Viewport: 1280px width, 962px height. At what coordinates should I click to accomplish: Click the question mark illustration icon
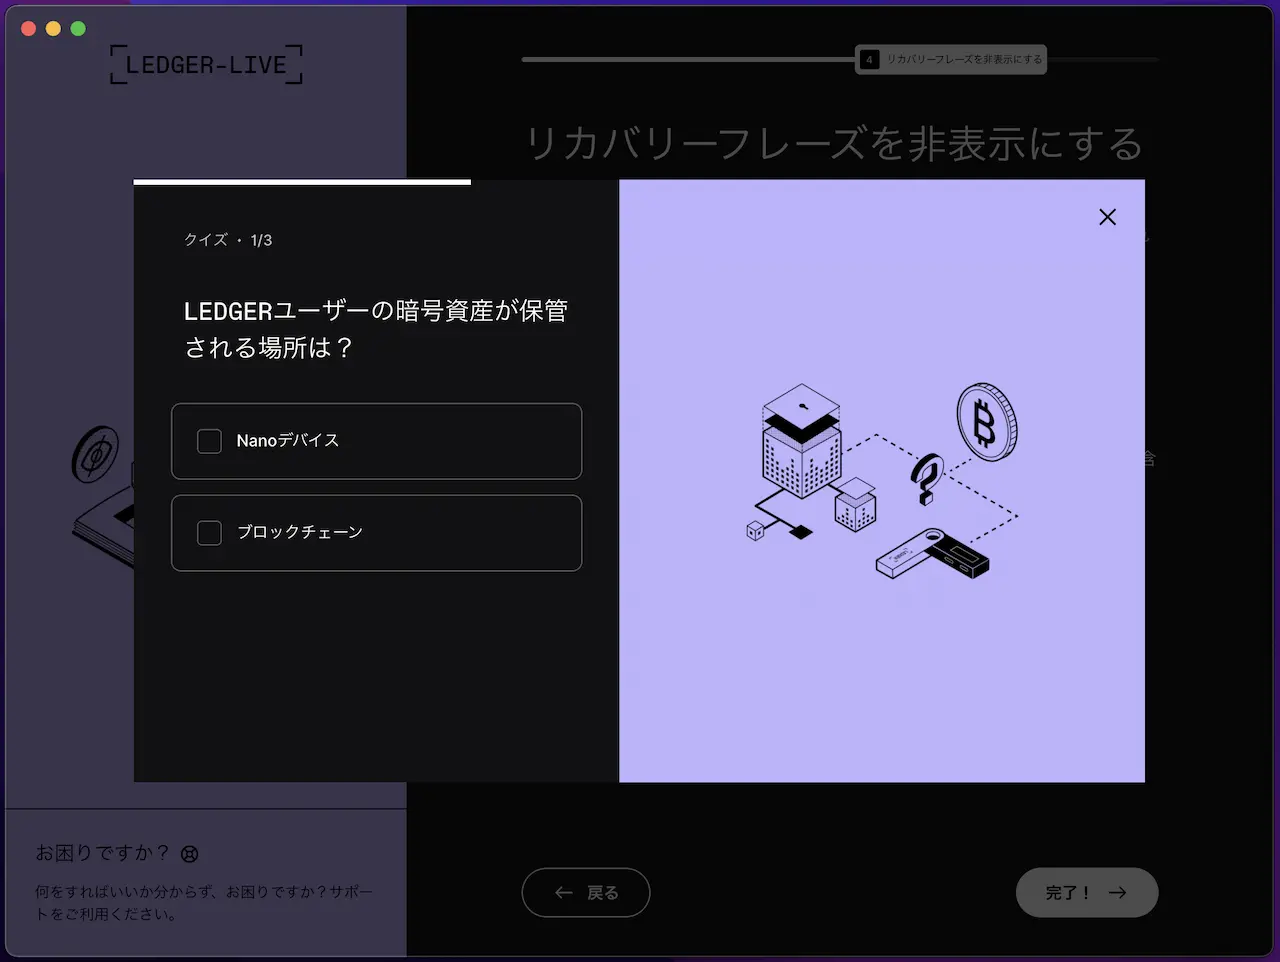click(927, 479)
